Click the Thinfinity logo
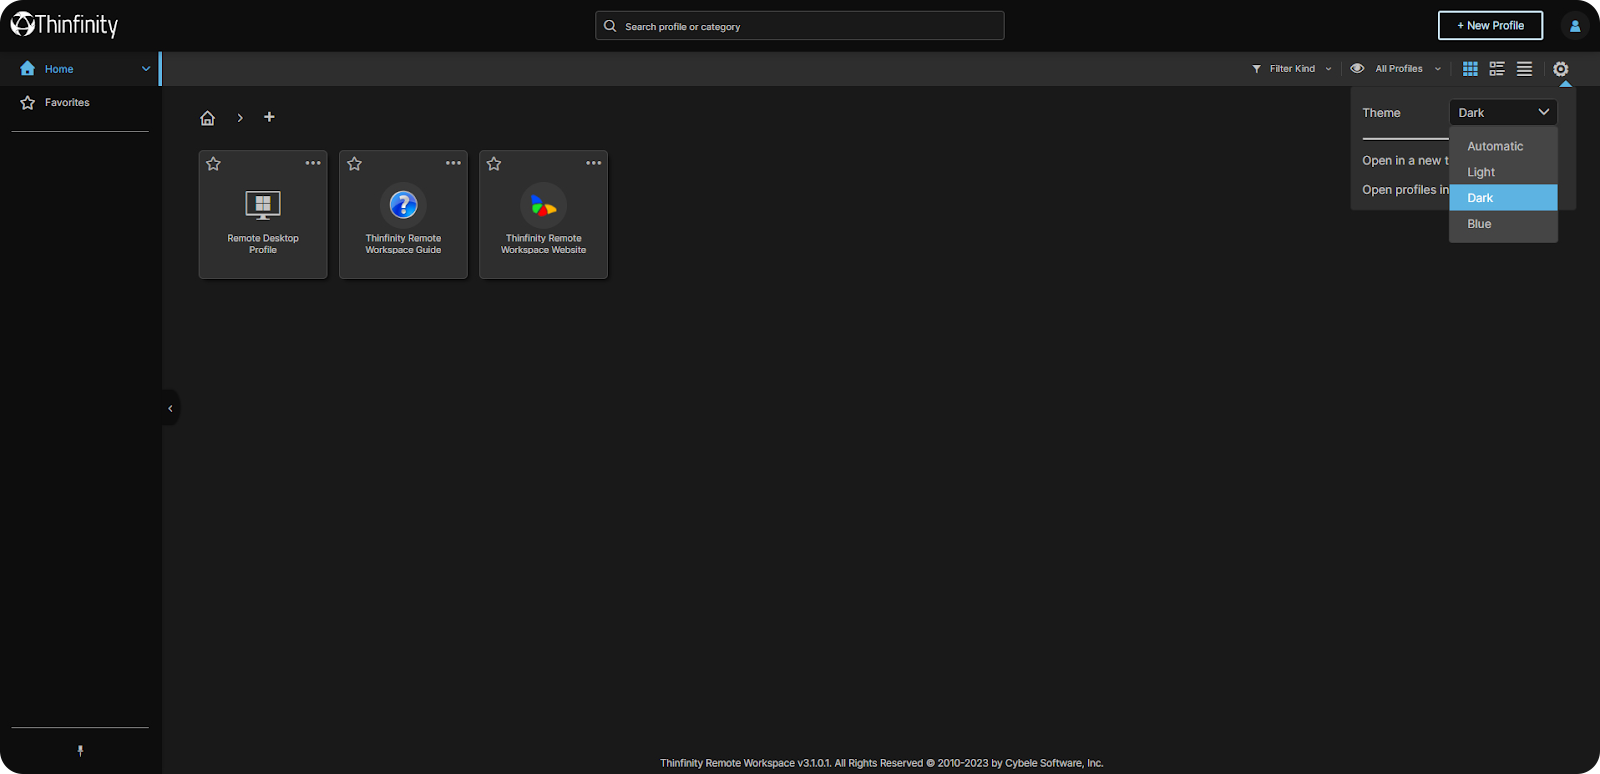Image resolution: width=1600 pixels, height=774 pixels. coord(64,24)
